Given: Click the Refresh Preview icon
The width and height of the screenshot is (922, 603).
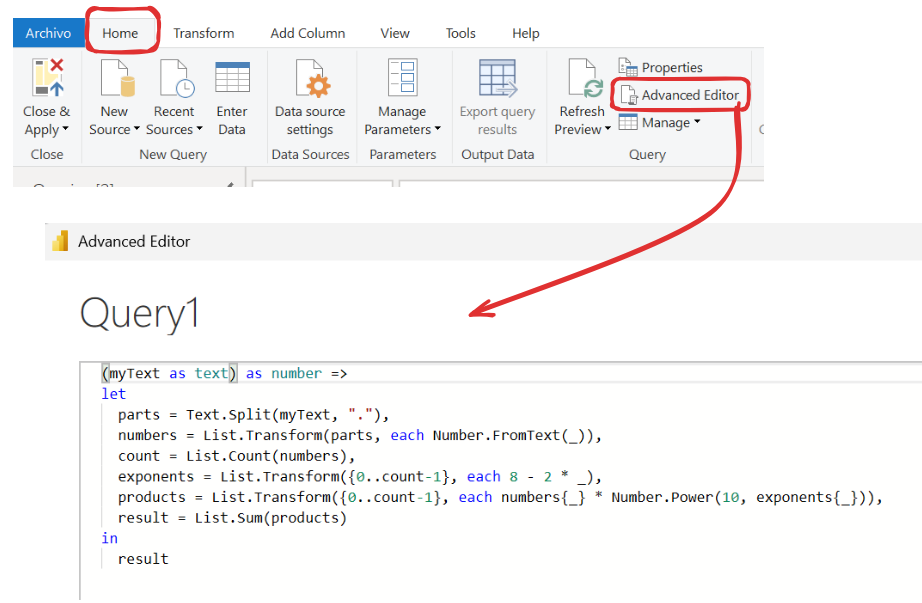Looking at the screenshot, I should pos(585,78).
